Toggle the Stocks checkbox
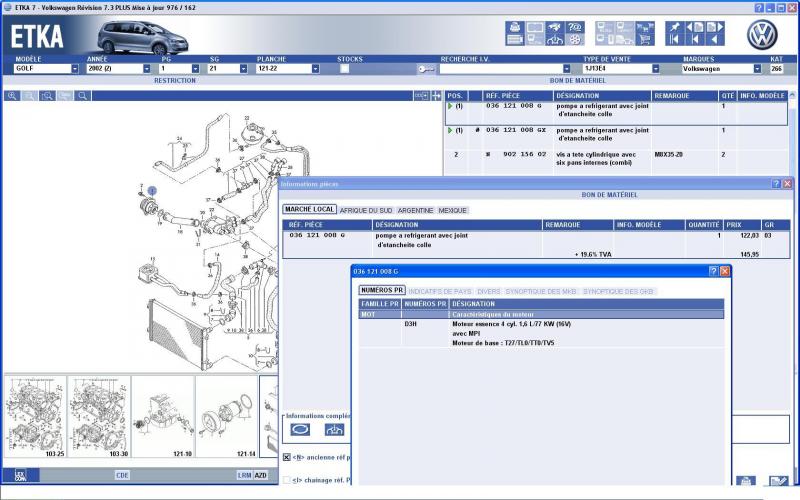This screenshot has height=500, width=800. click(x=344, y=69)
